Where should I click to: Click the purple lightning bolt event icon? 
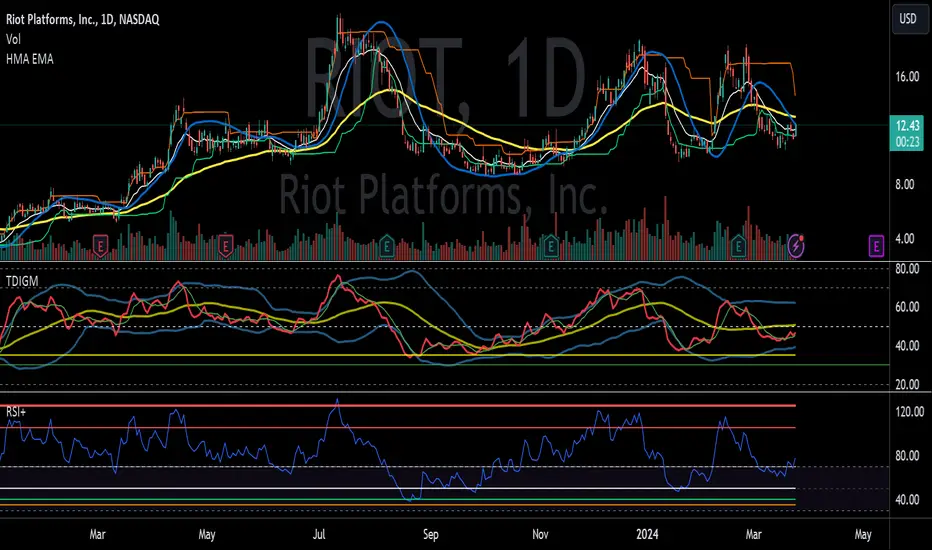[795, 246]
